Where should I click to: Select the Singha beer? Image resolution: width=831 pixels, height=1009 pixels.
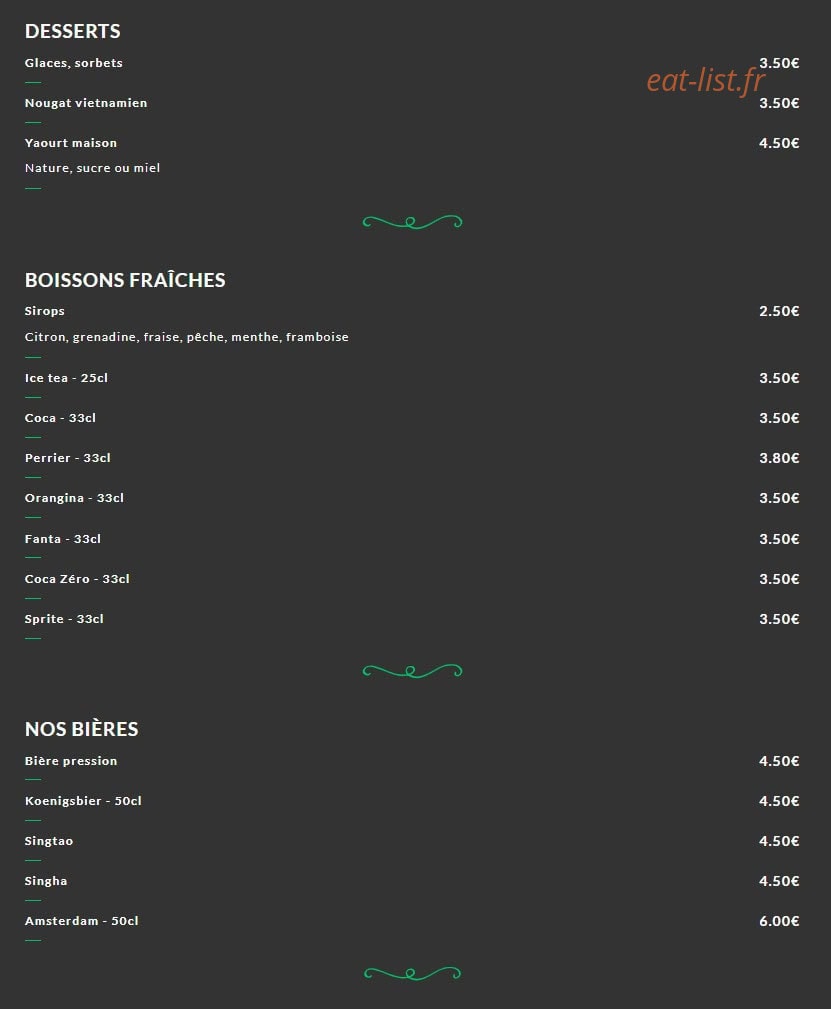(46, 881)
